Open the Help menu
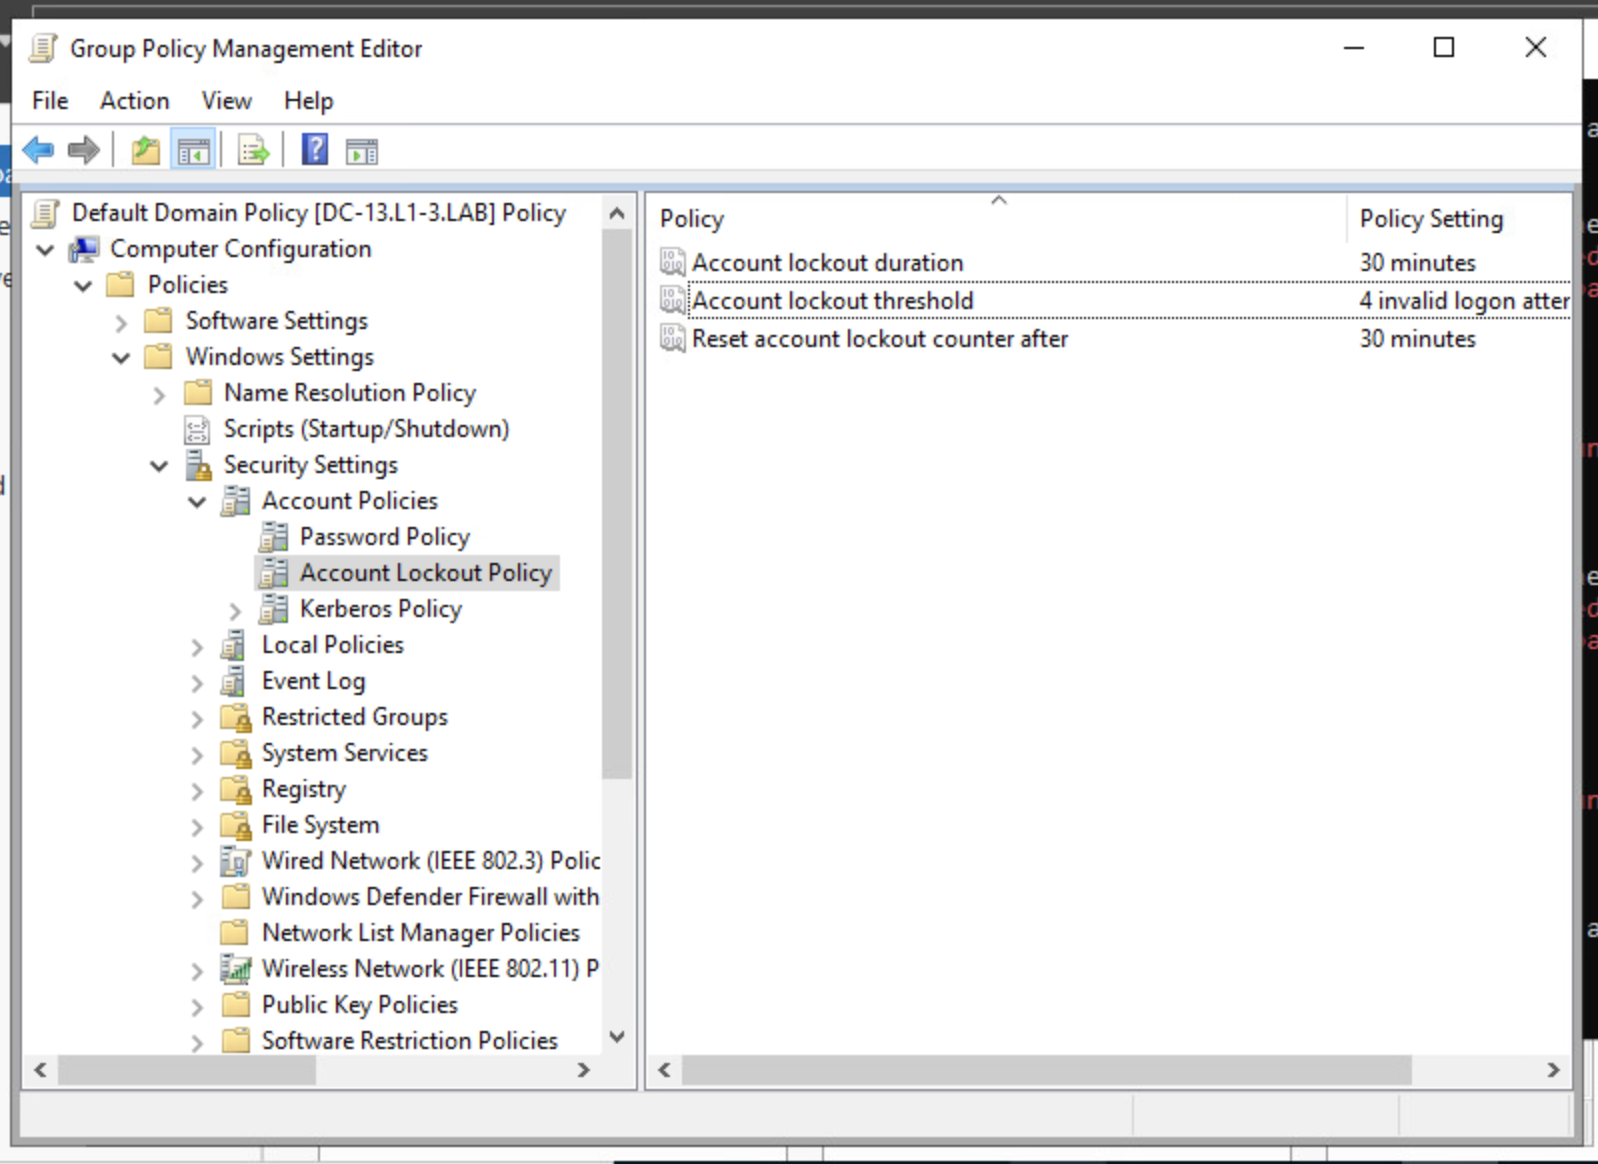Image resolution: width=1598 pixels, height=1164 pixels. point(308,101)
